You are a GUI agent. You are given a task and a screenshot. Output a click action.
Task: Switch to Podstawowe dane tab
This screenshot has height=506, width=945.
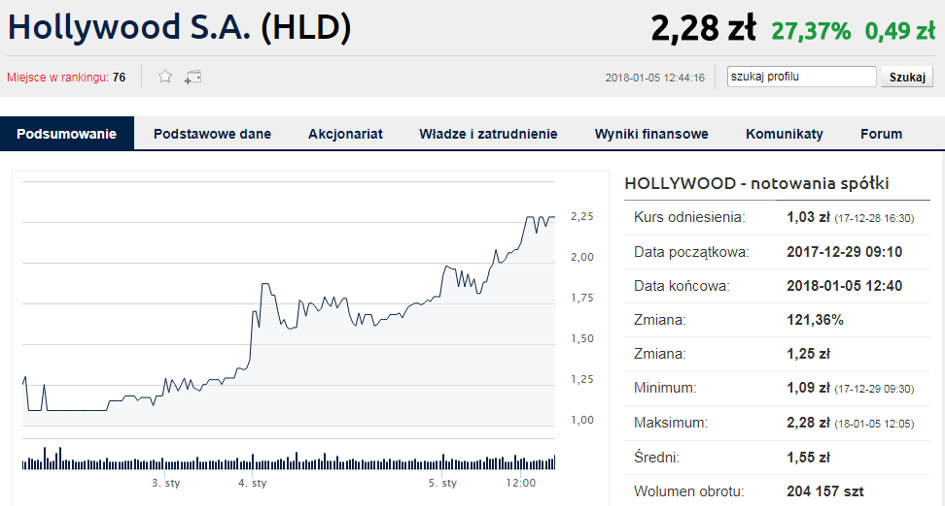click(x=212, y=134)
